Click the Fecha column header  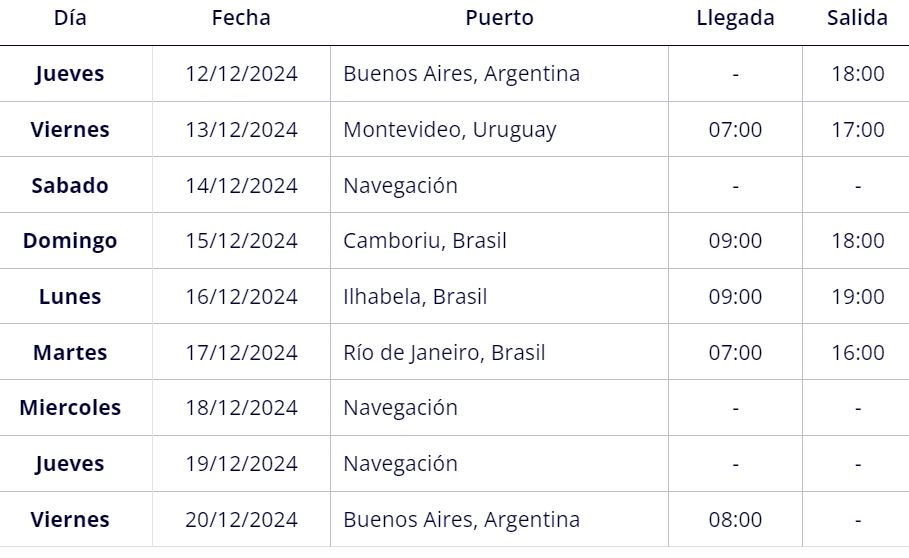tap(241, 18)
